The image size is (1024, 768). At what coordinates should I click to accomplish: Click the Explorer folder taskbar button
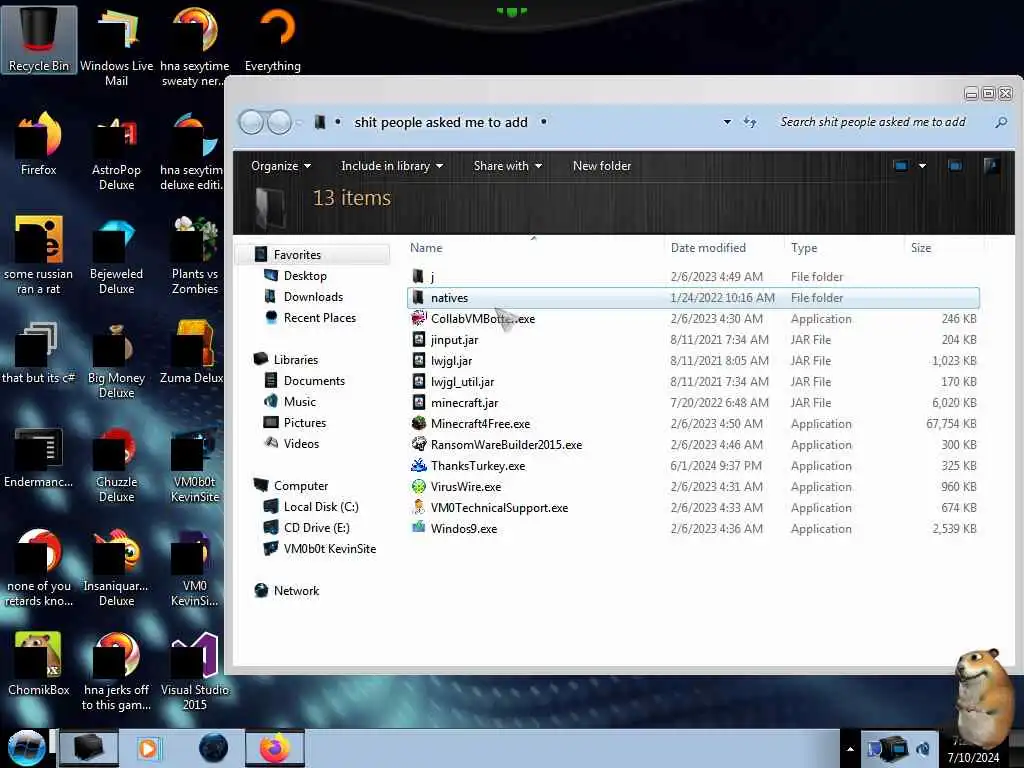89,748
